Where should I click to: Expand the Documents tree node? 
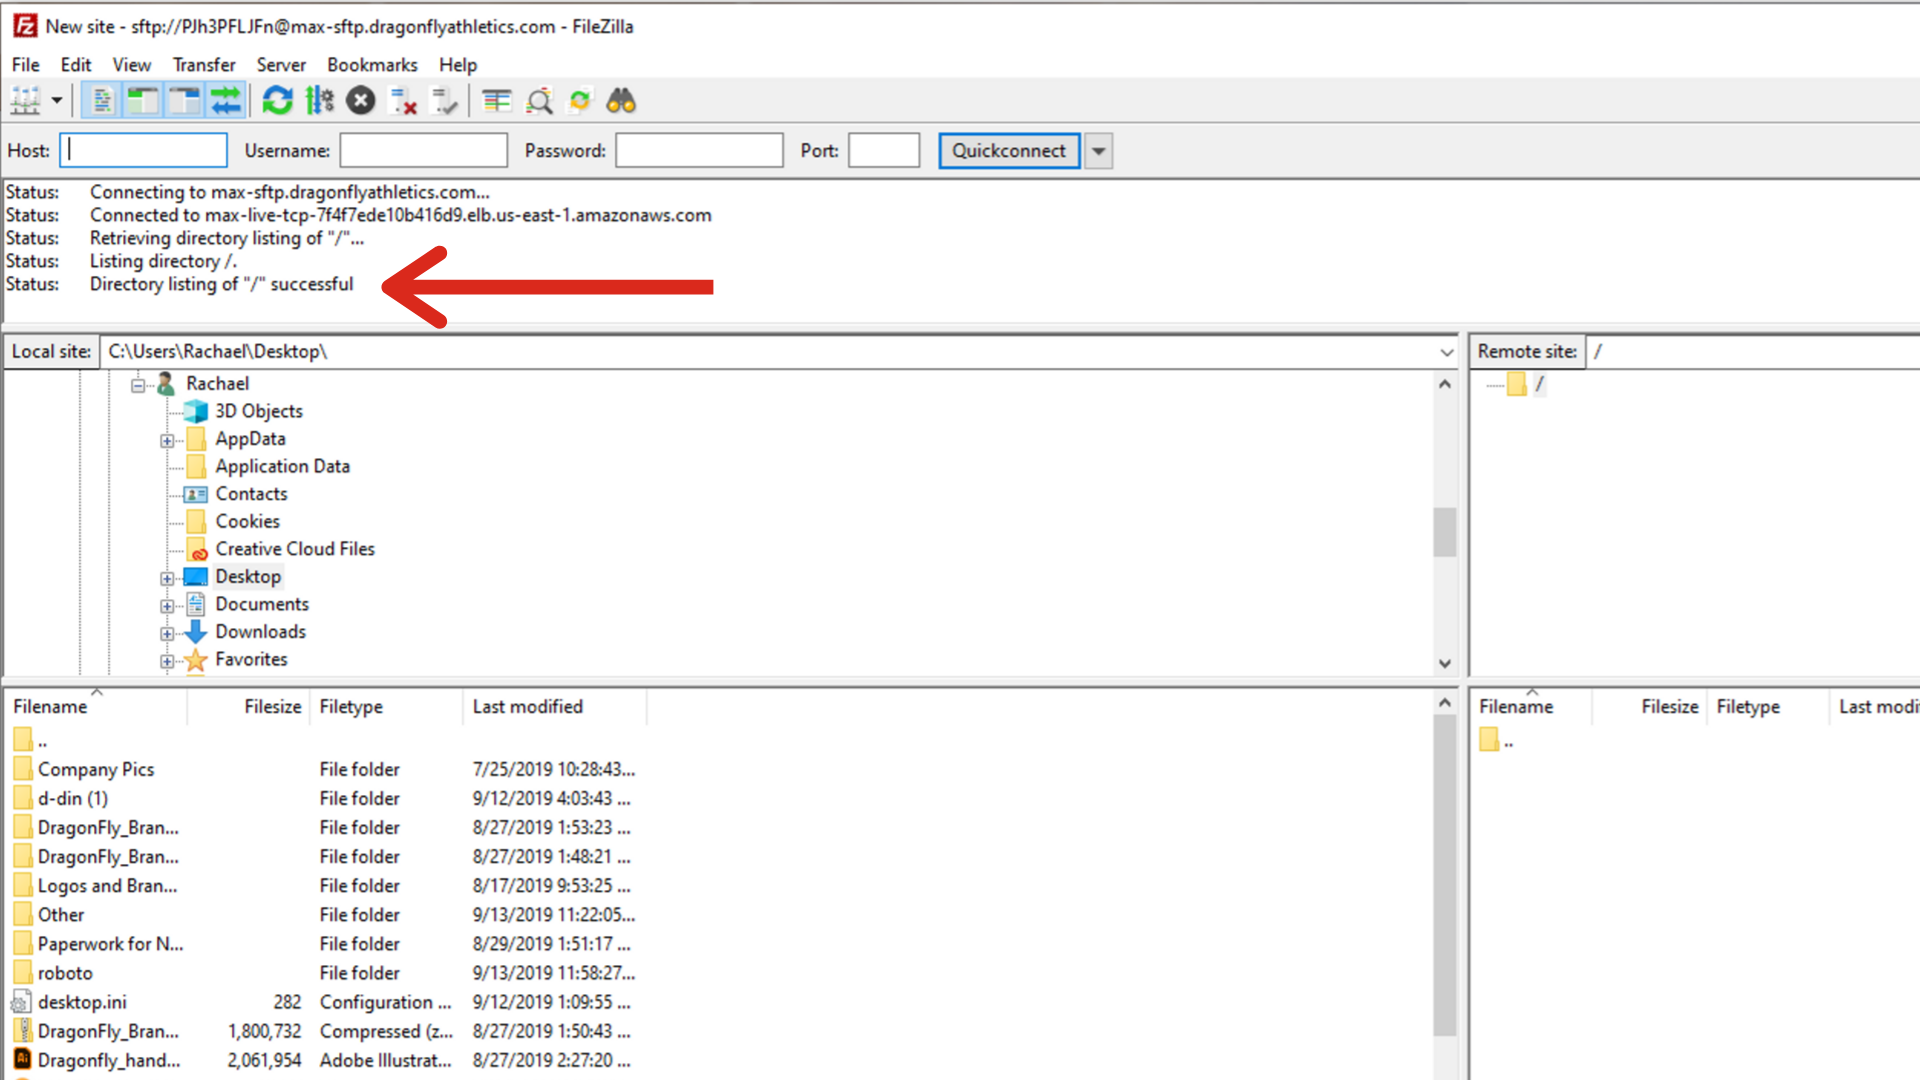[167, 606]
